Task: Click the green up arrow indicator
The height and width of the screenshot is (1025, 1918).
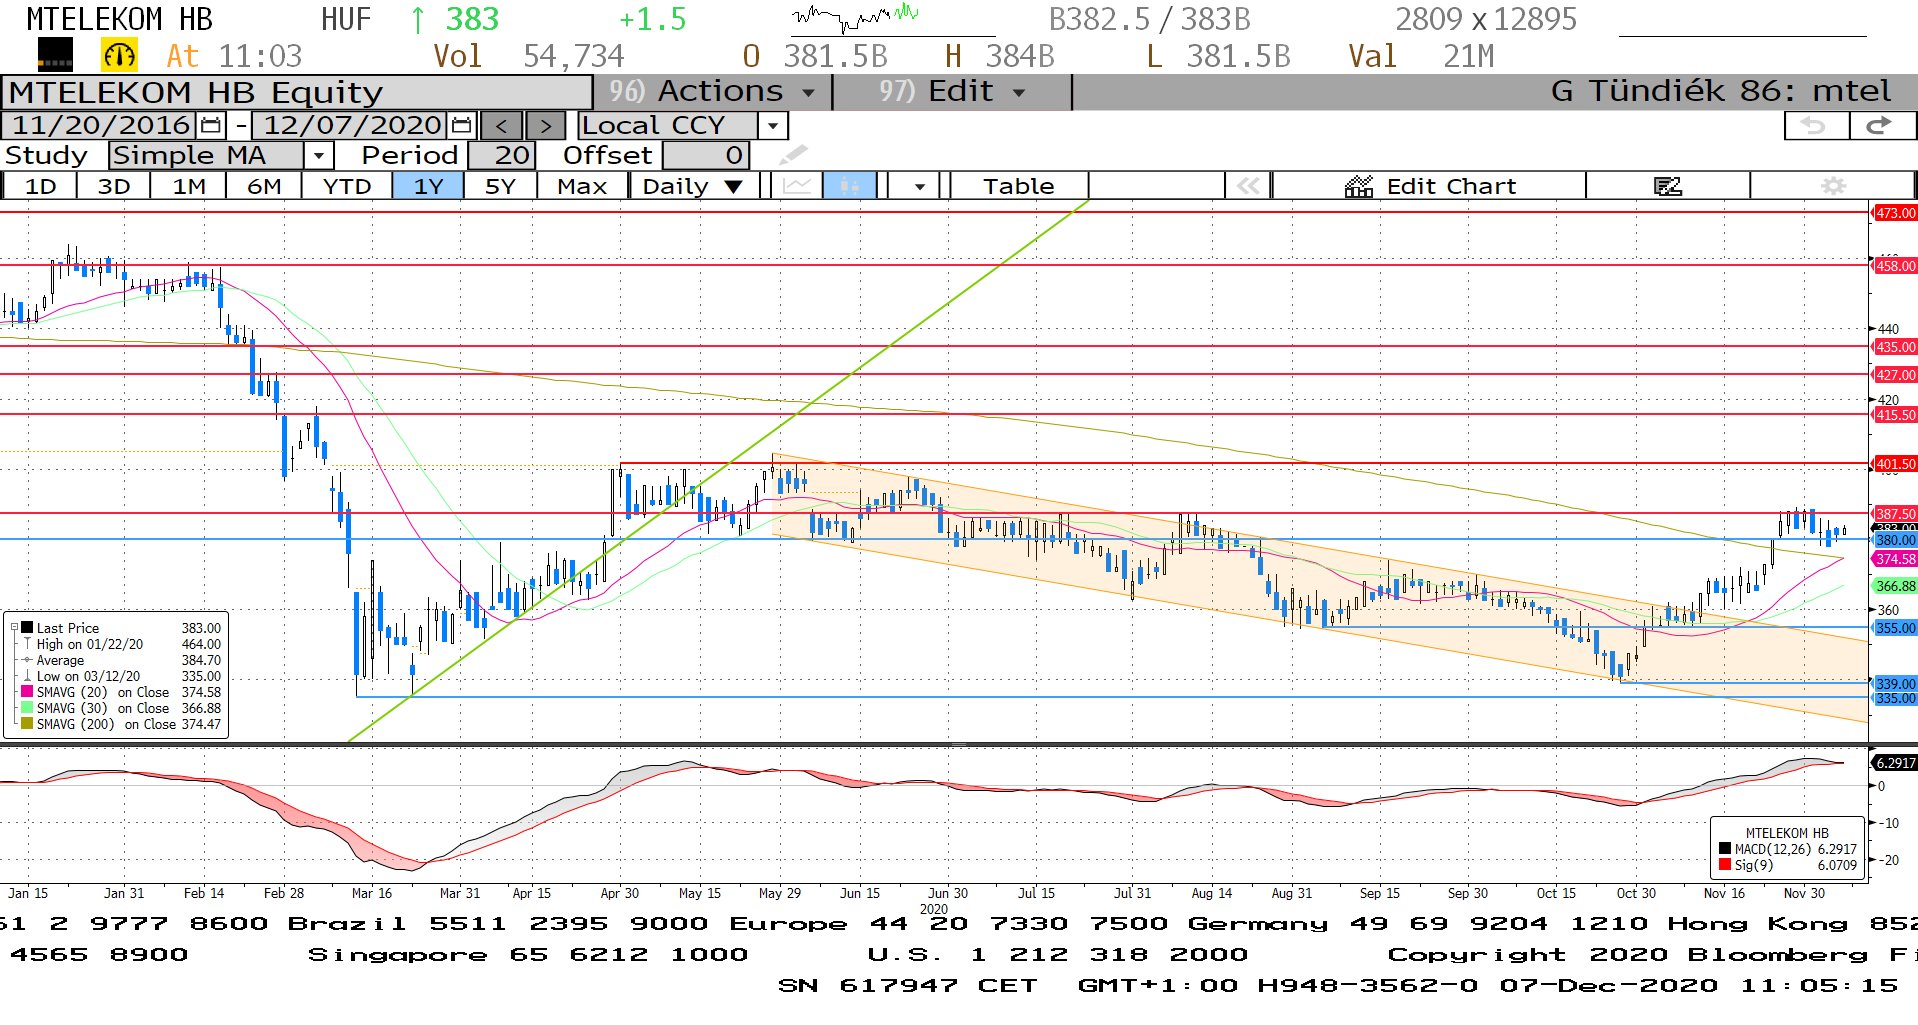Action: (x=418, y=19)
